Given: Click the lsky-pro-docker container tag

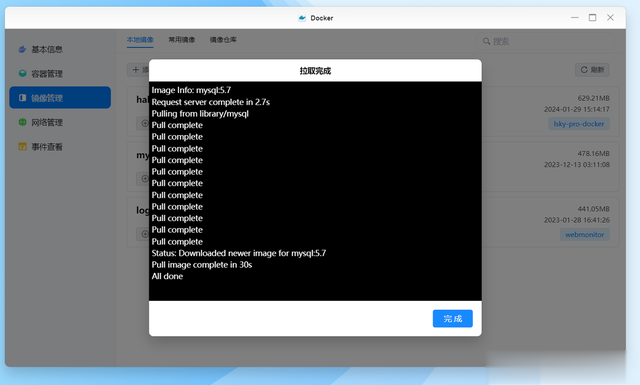Looking at the screenshot, I should [578, 124].
